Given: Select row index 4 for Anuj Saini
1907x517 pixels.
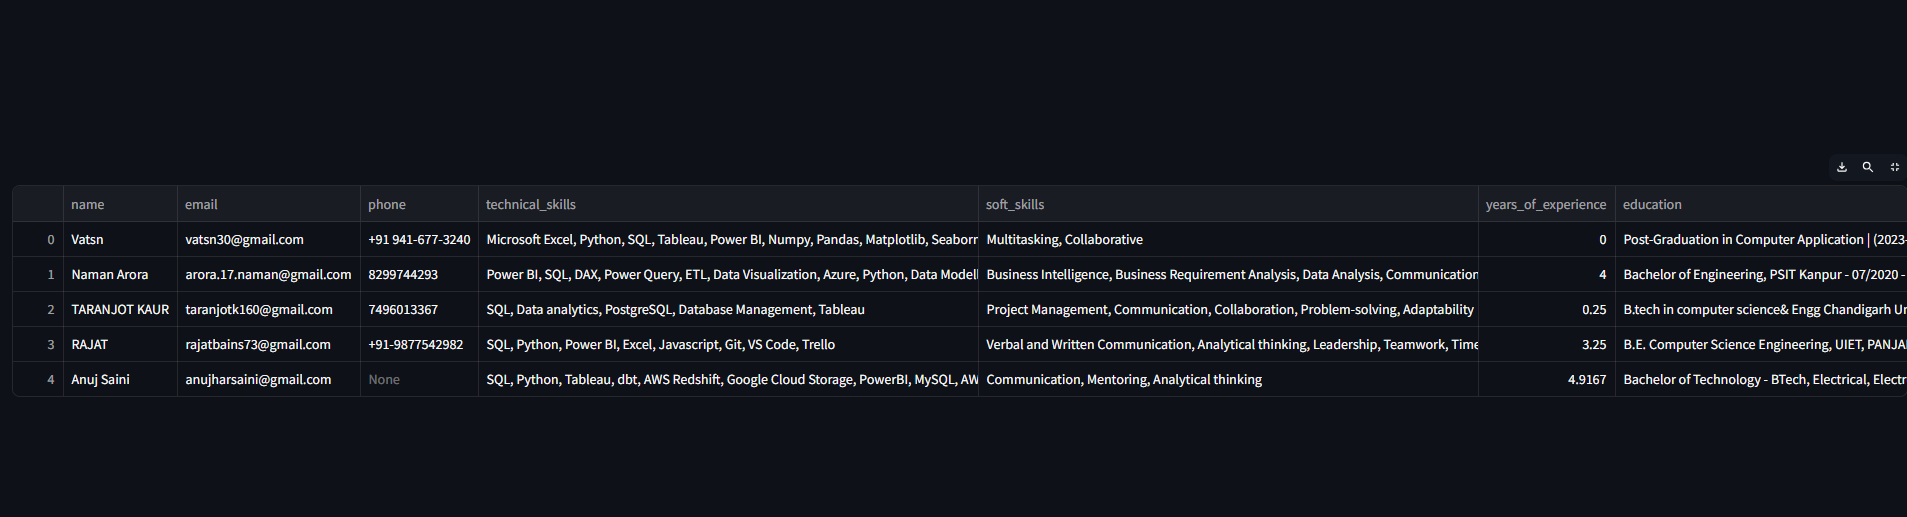Looking at the screenshot, I should point(38,379).
